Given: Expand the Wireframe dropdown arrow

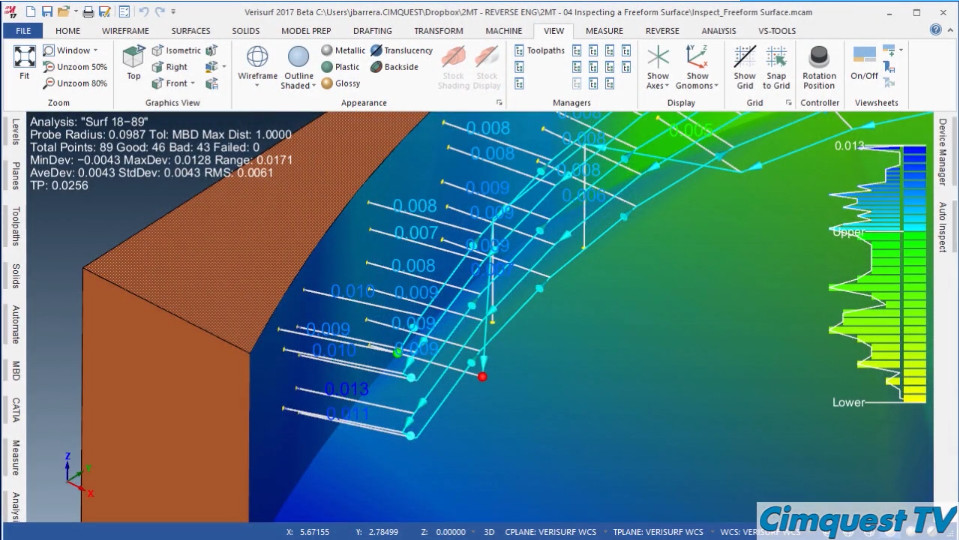Looking at the screenshot, I should click(257, 86).
